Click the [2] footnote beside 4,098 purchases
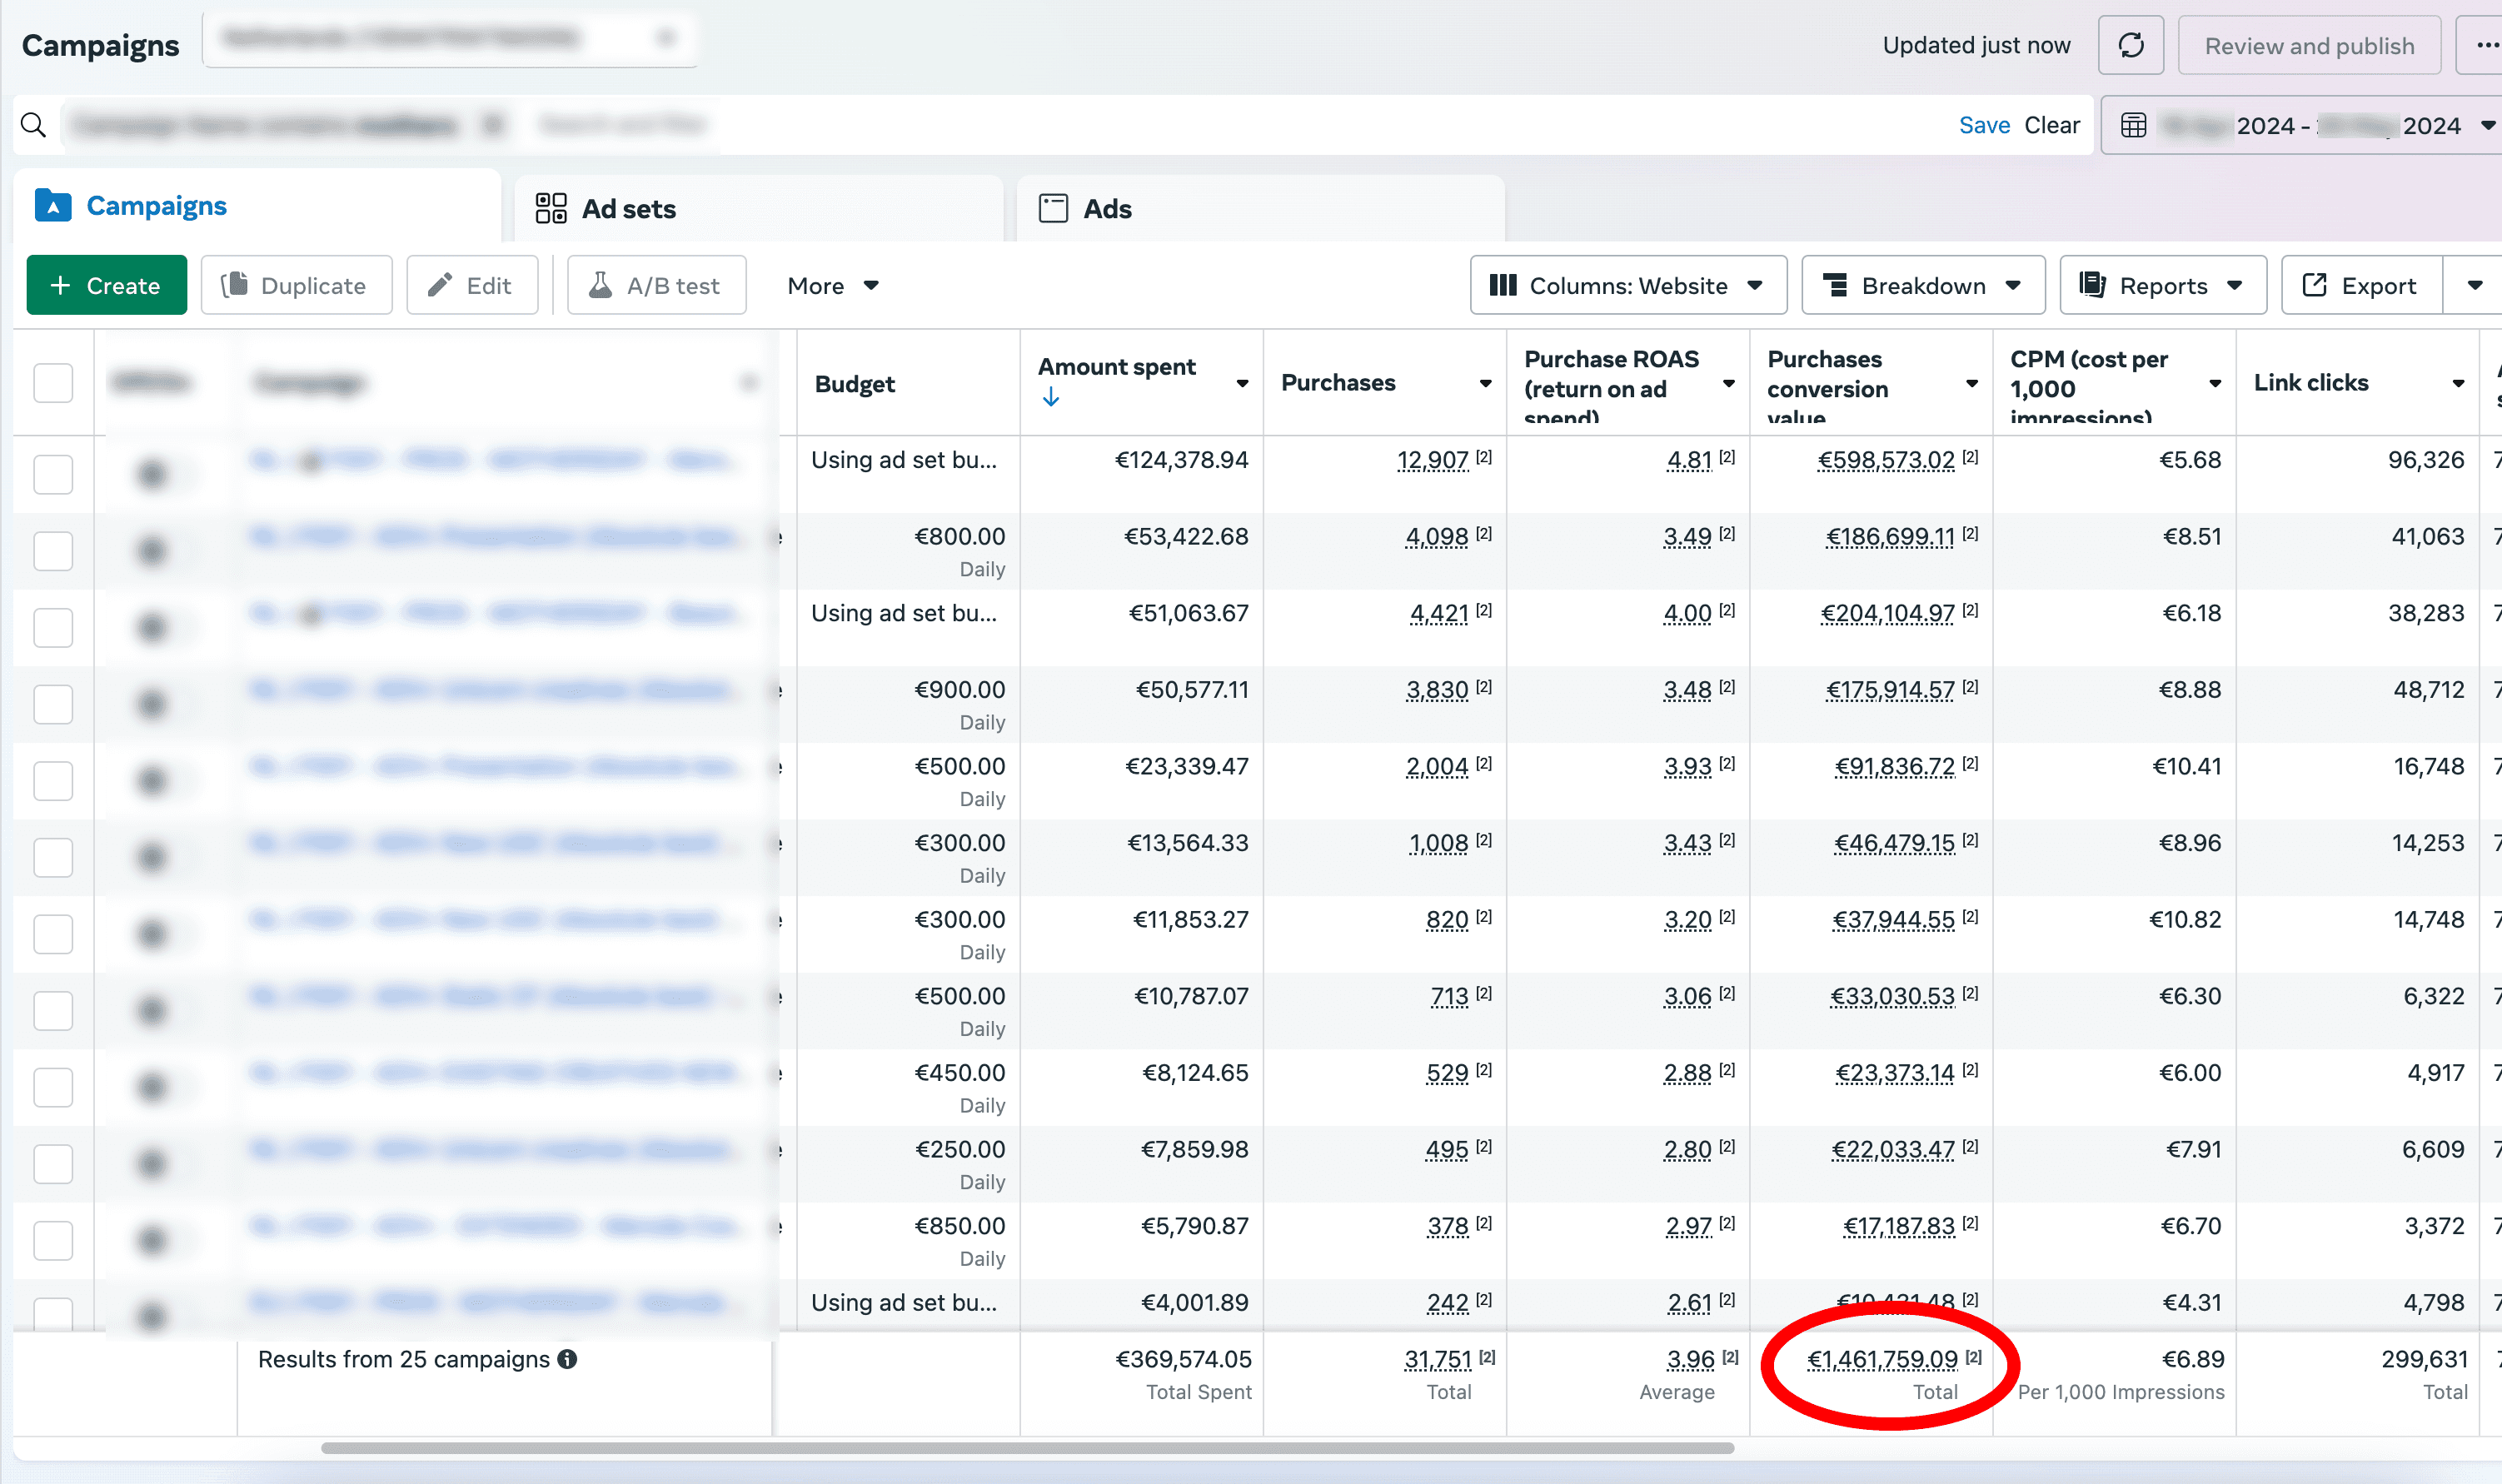This screenshot has width=2502, height=1484. (1484, 534)
